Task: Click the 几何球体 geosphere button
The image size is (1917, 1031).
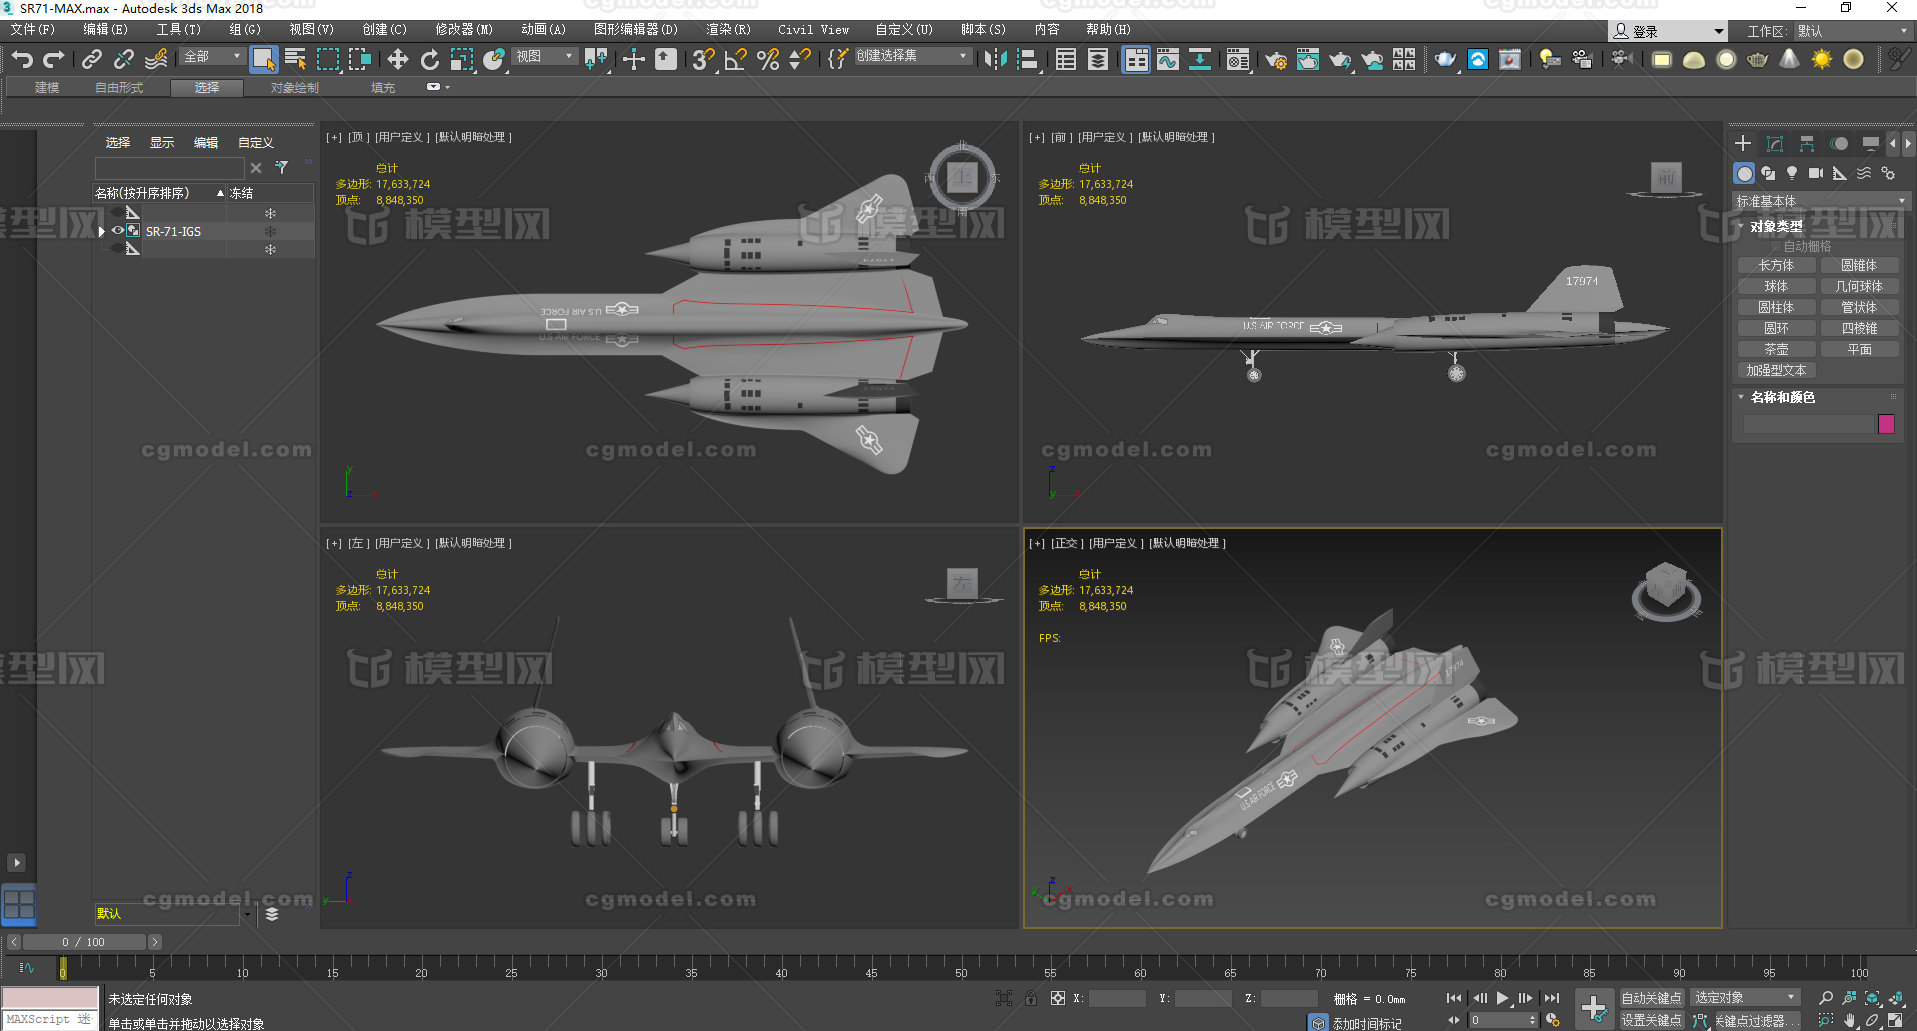Action: [1859, 286]
